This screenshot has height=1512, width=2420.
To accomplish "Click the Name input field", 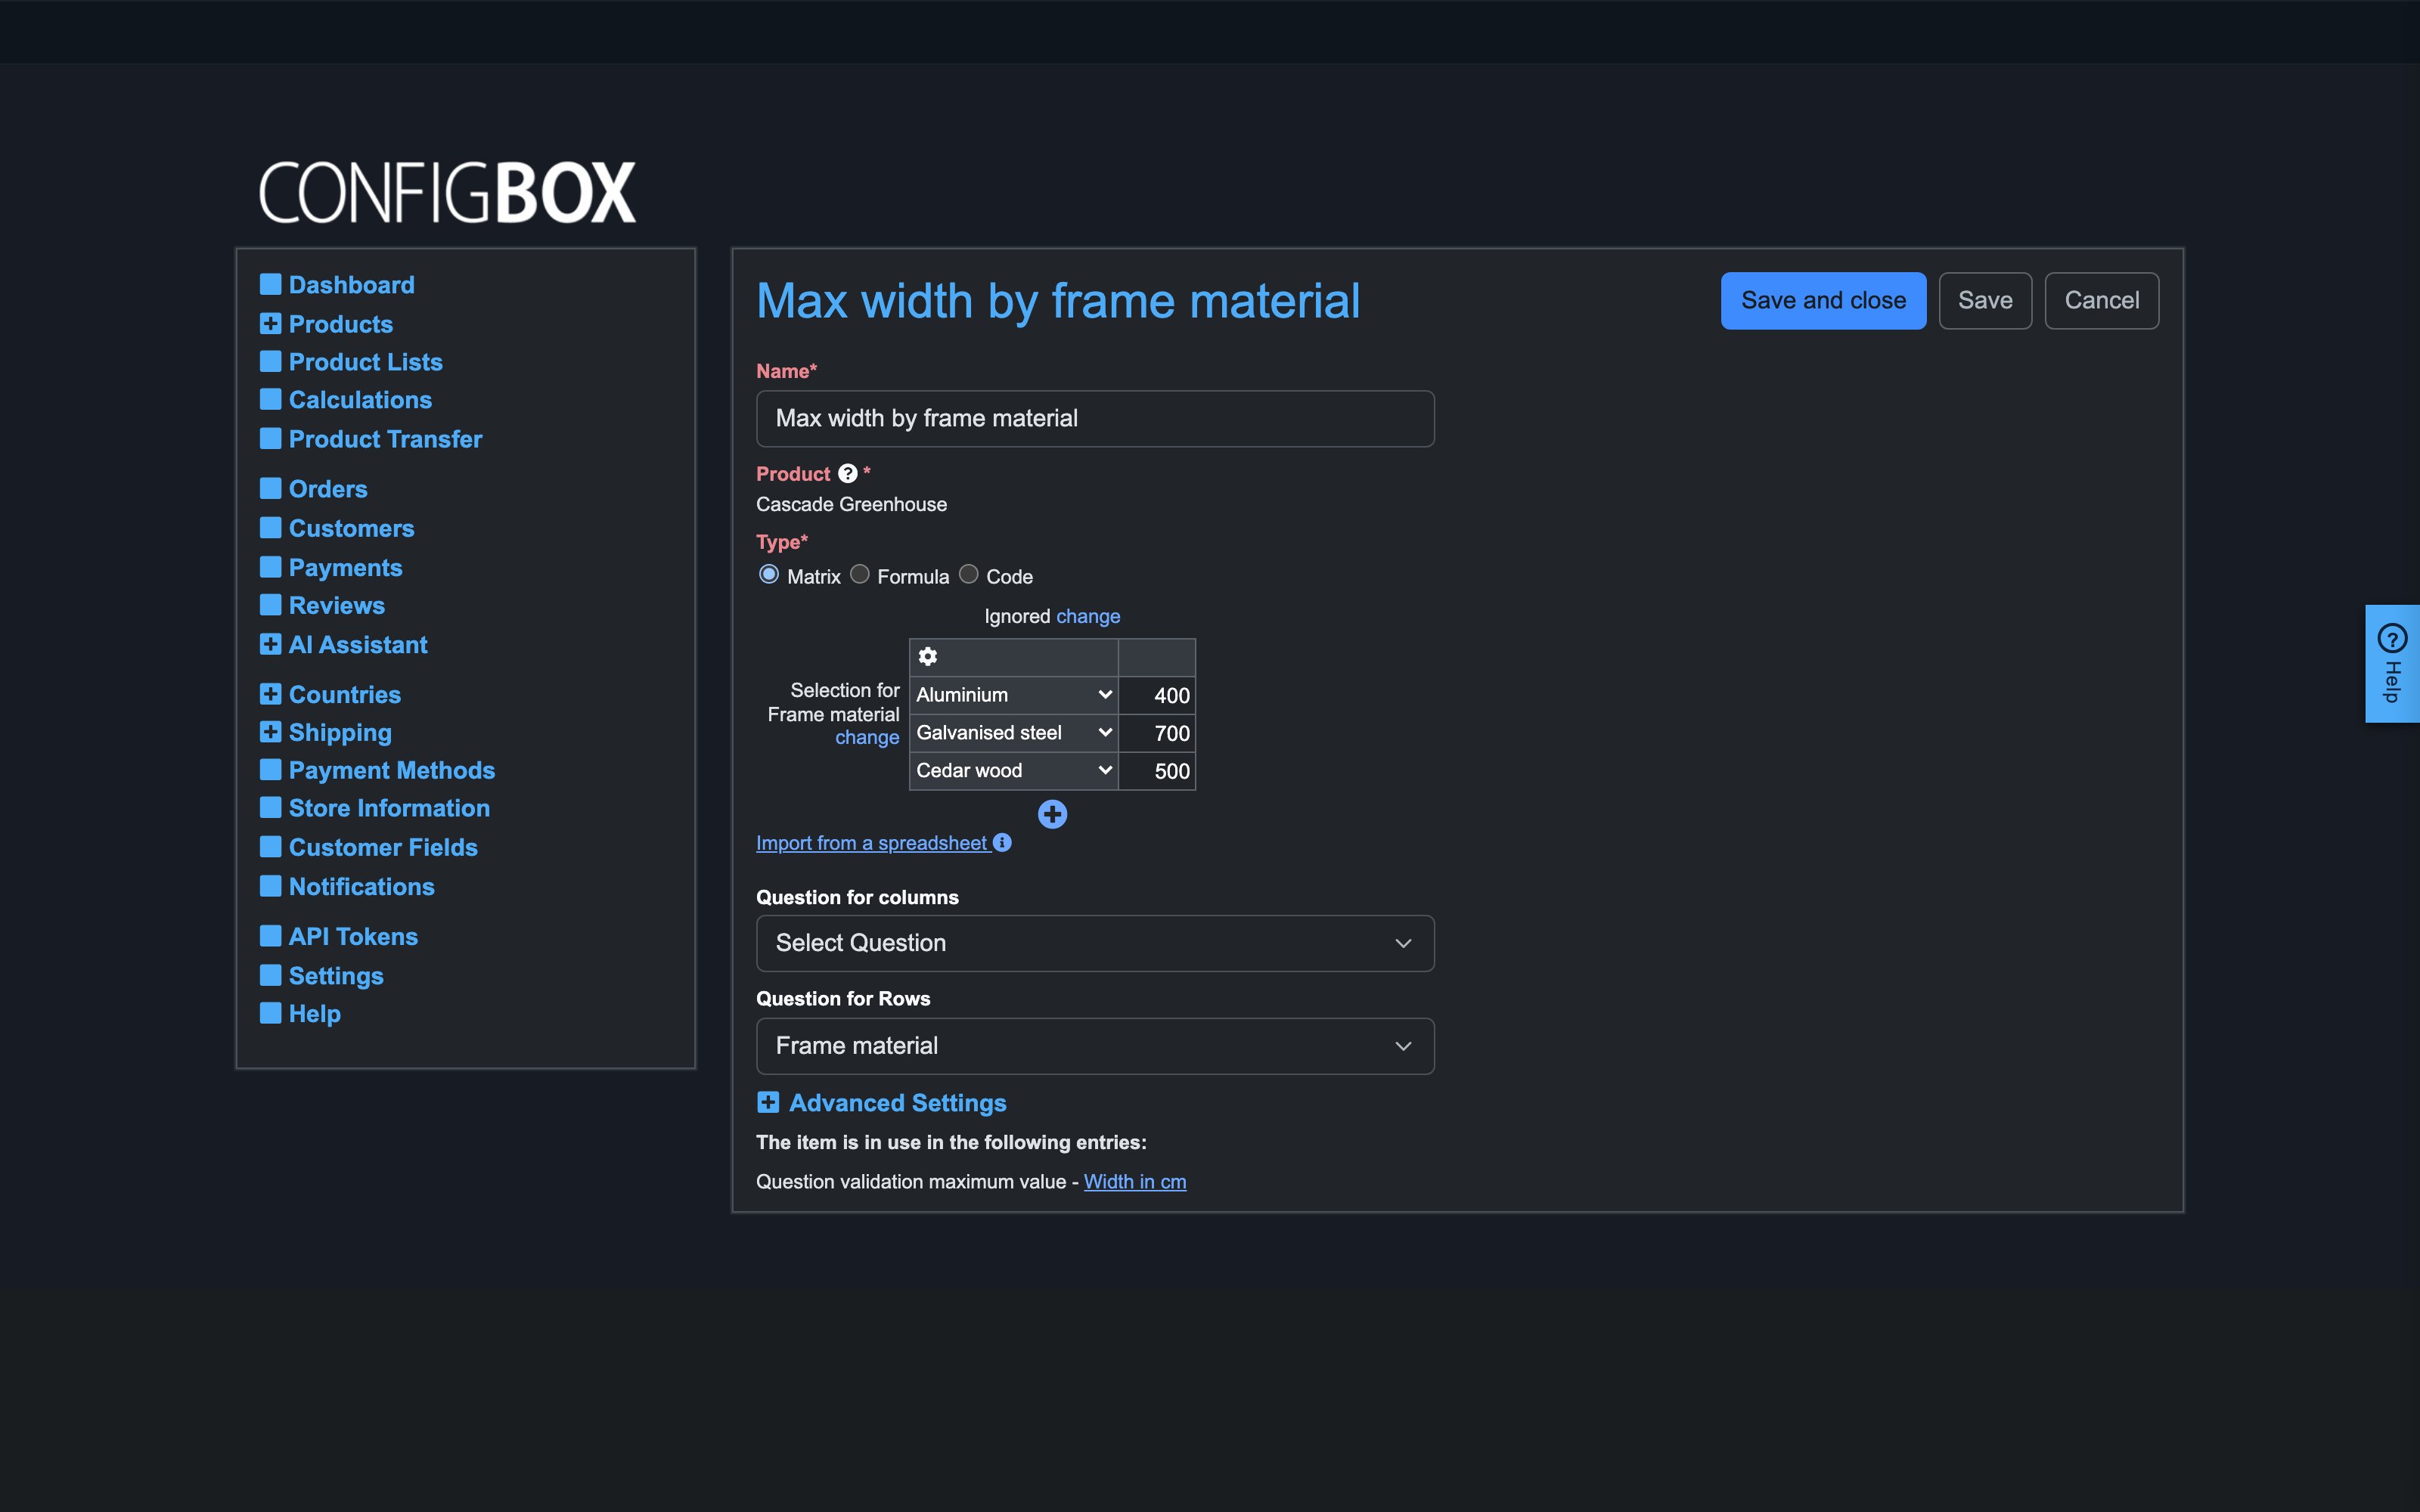I will (x=1095, y=418).
